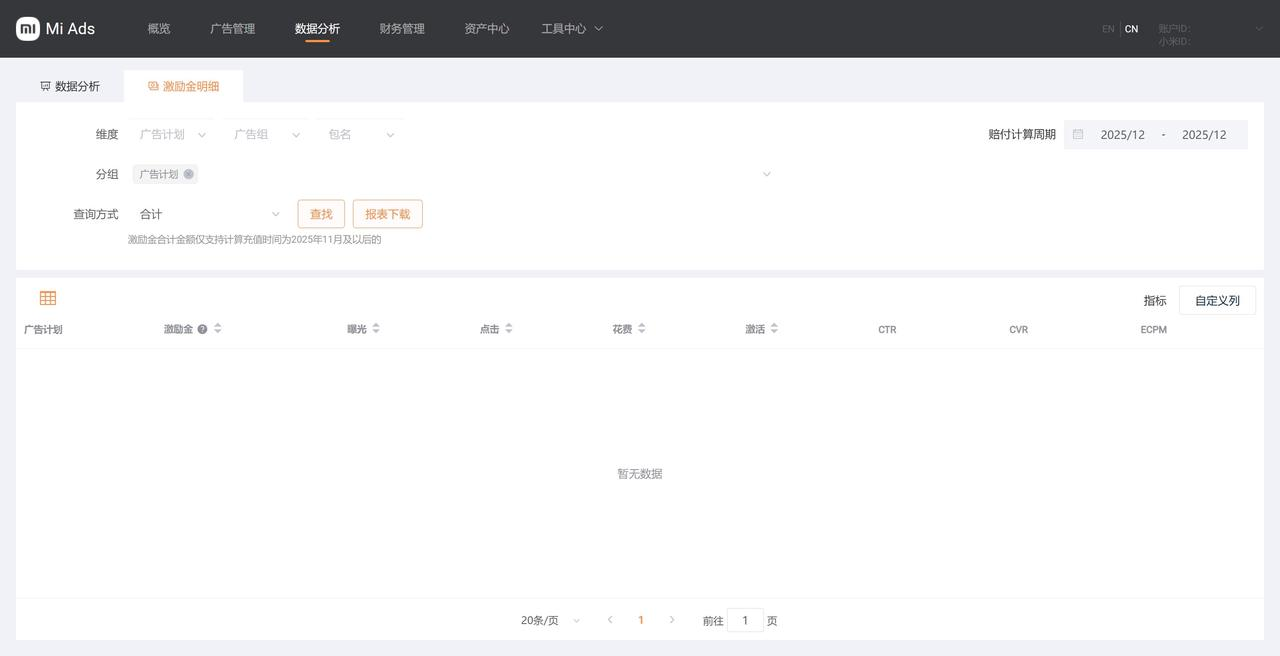The image size is (1280, 656).
Task: Open the 广告计划 dimension dropdown
Action: tap(172, 134)
